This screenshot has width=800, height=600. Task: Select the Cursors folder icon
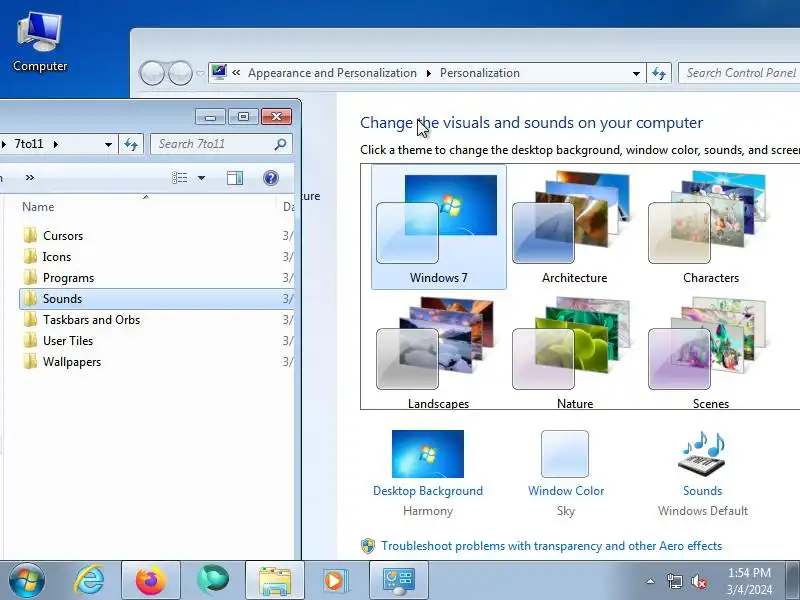coord(30,235)
